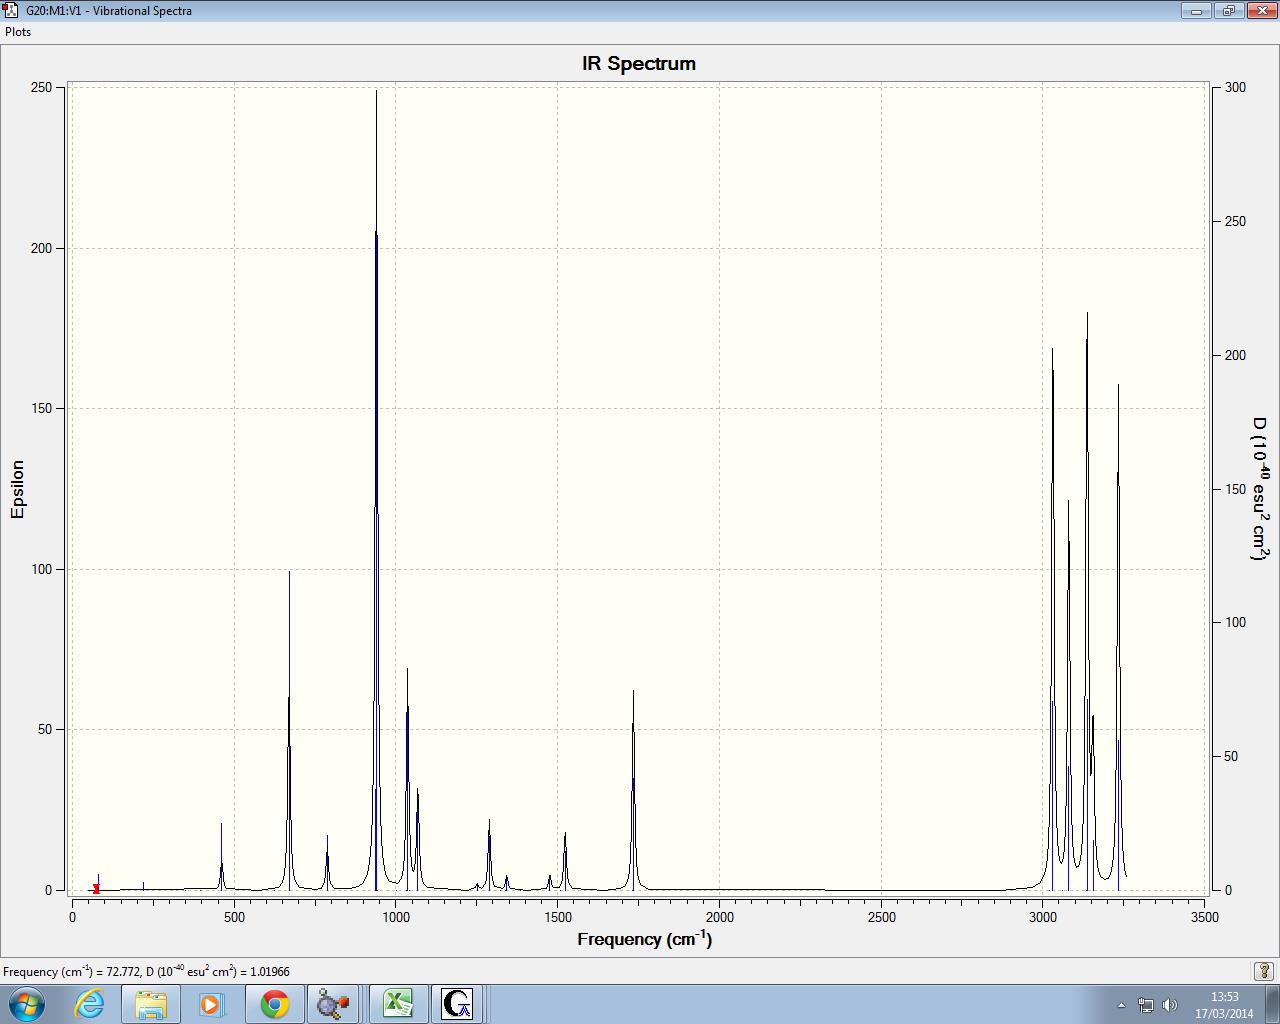Restore down the Vibrational Spectra window

(1227, 11)
